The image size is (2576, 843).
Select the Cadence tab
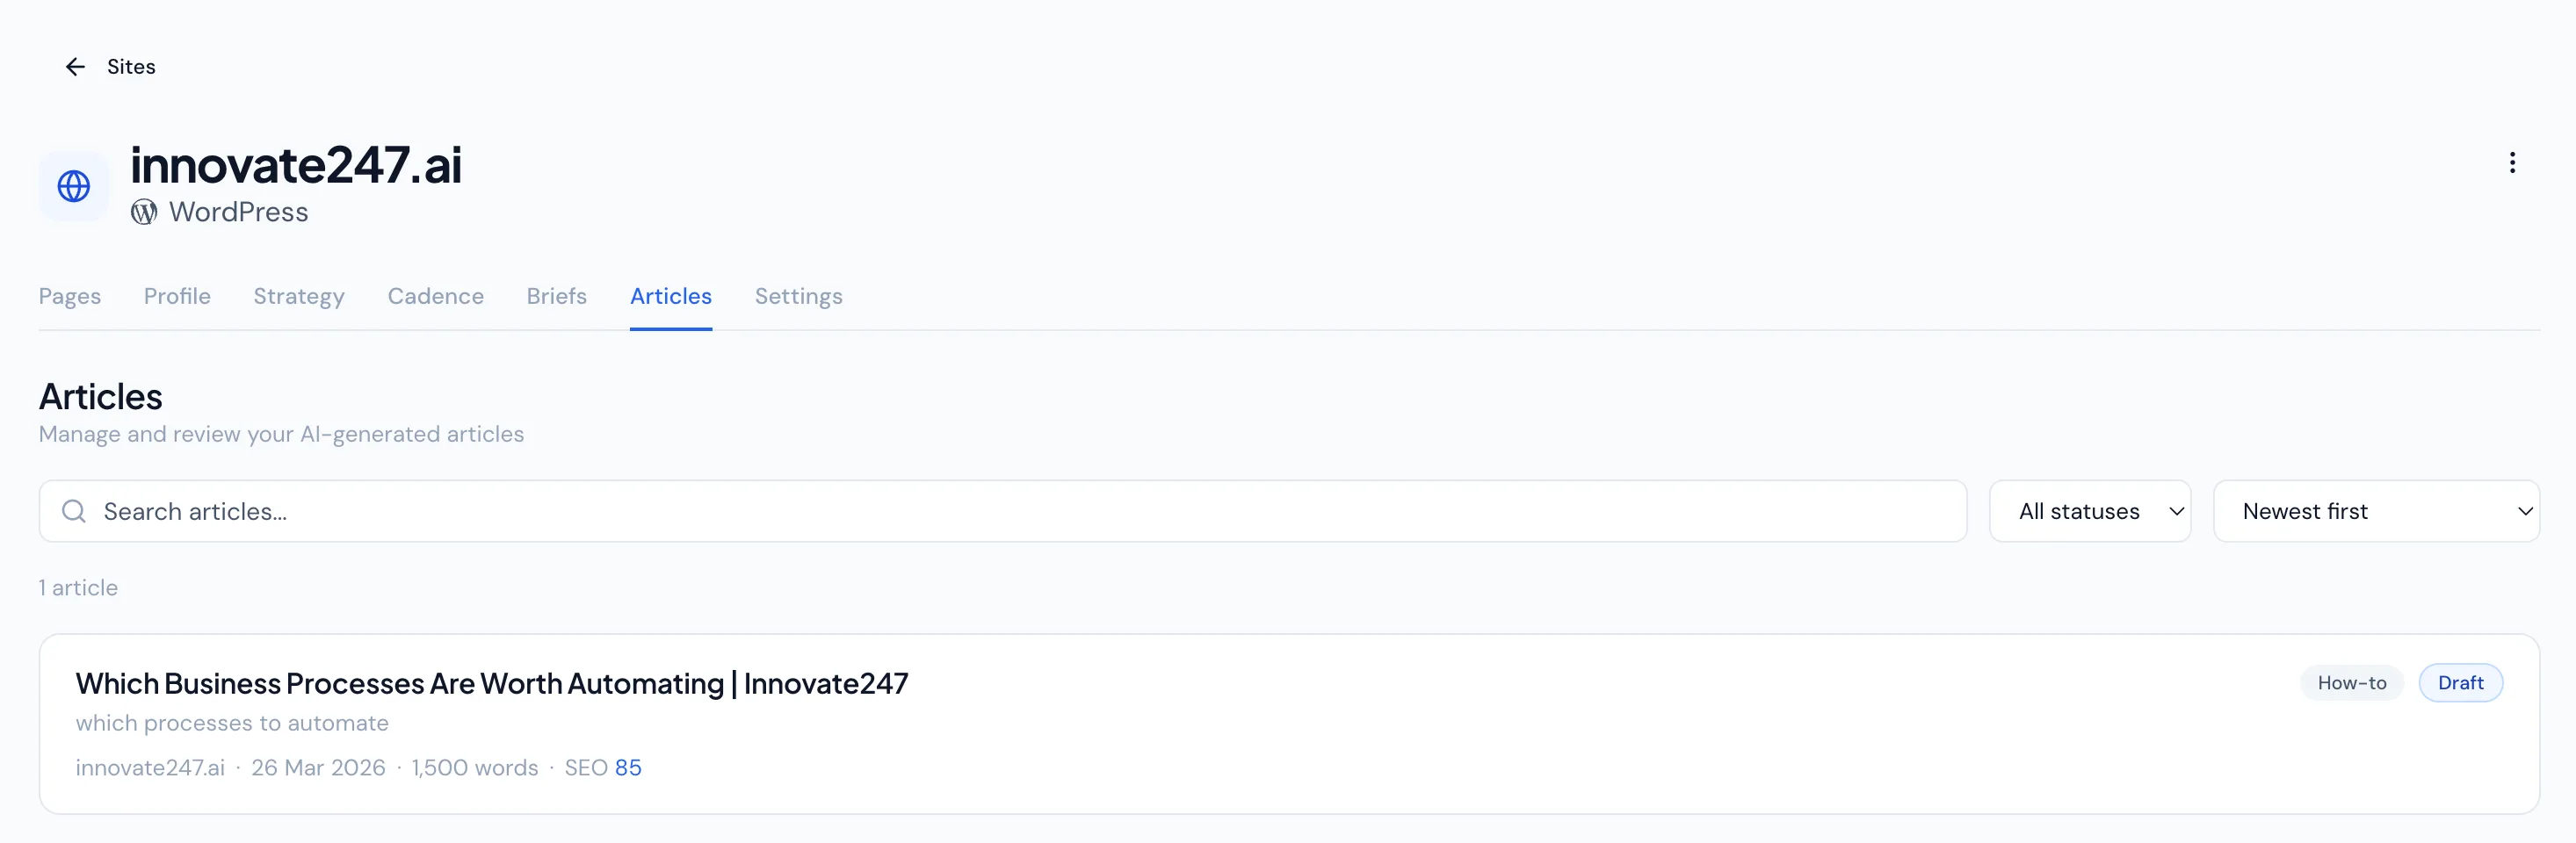tap(435, 297)
